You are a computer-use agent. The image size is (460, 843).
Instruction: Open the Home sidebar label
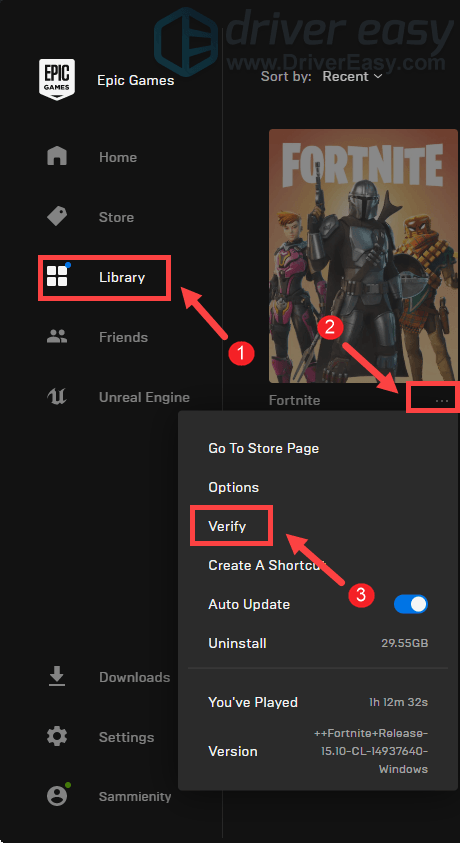118,157
